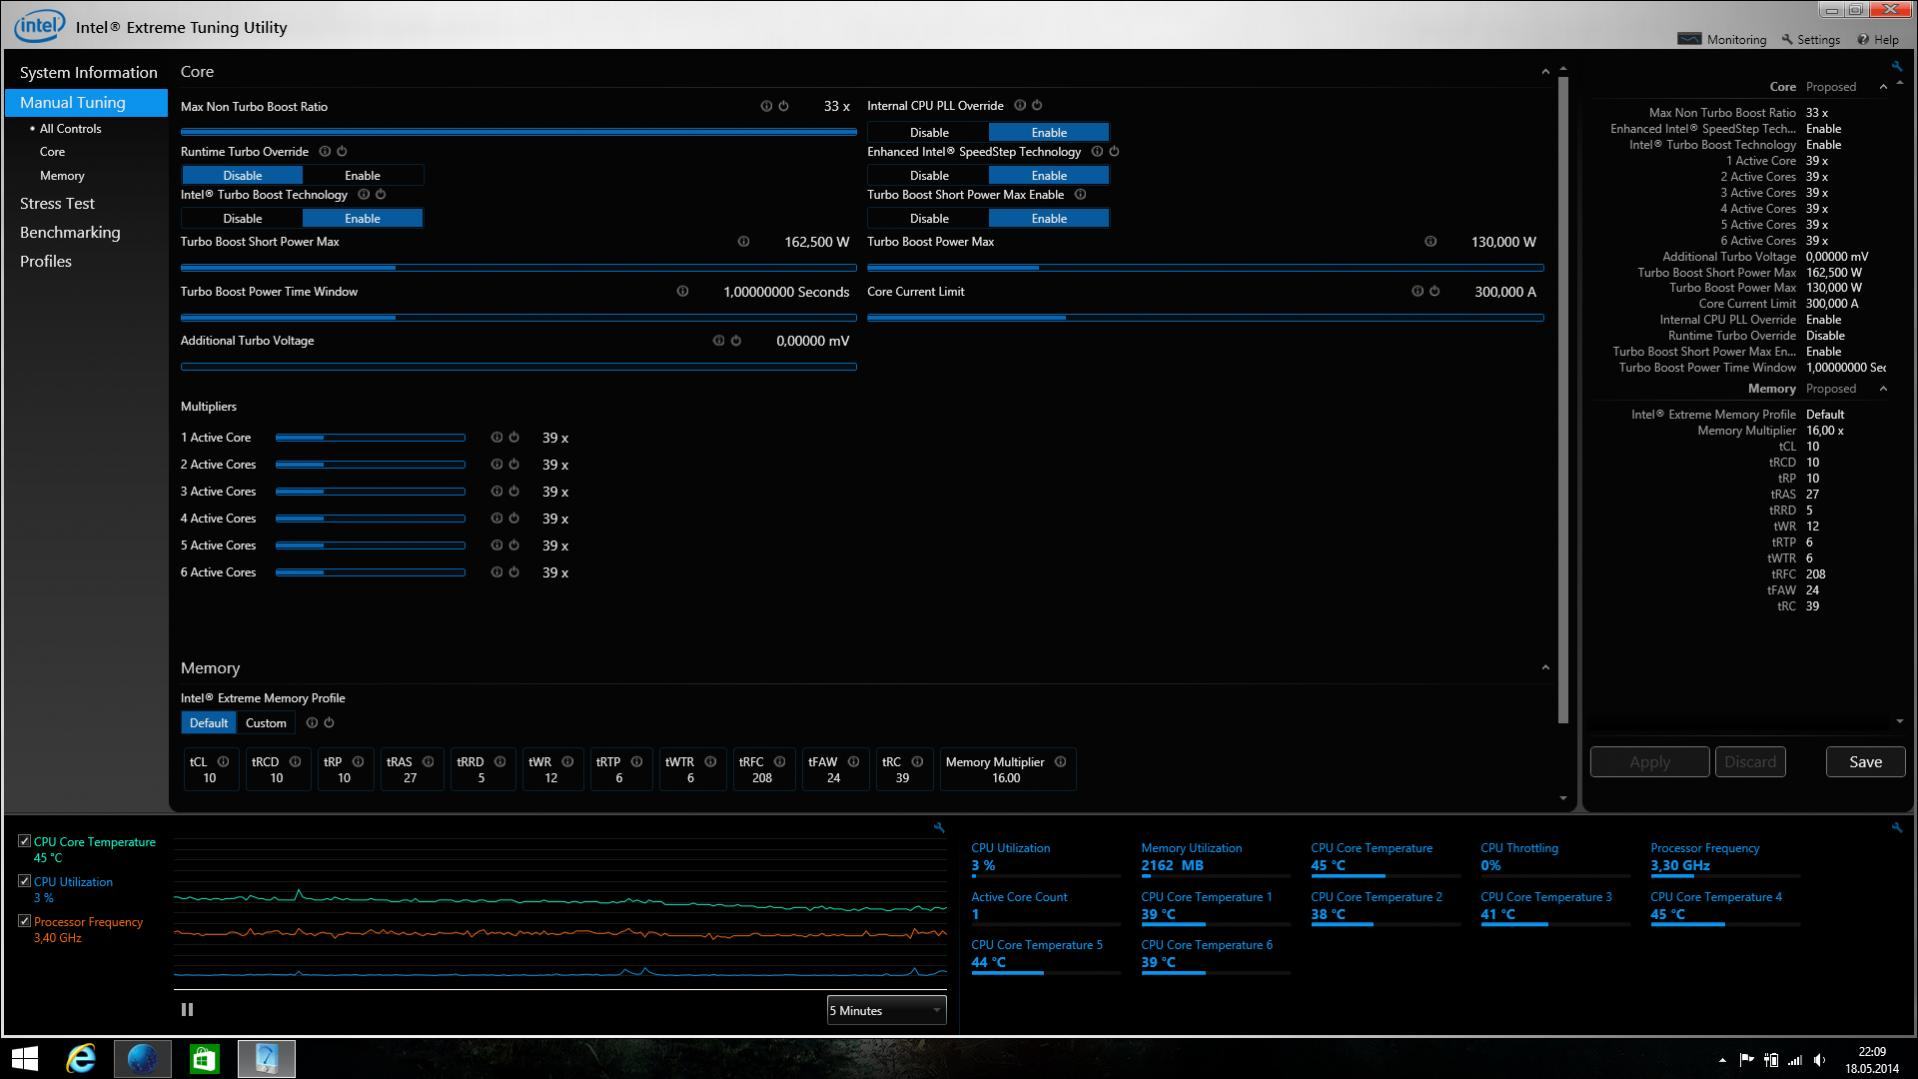Open Benchmarking page

tap(70, 233)
